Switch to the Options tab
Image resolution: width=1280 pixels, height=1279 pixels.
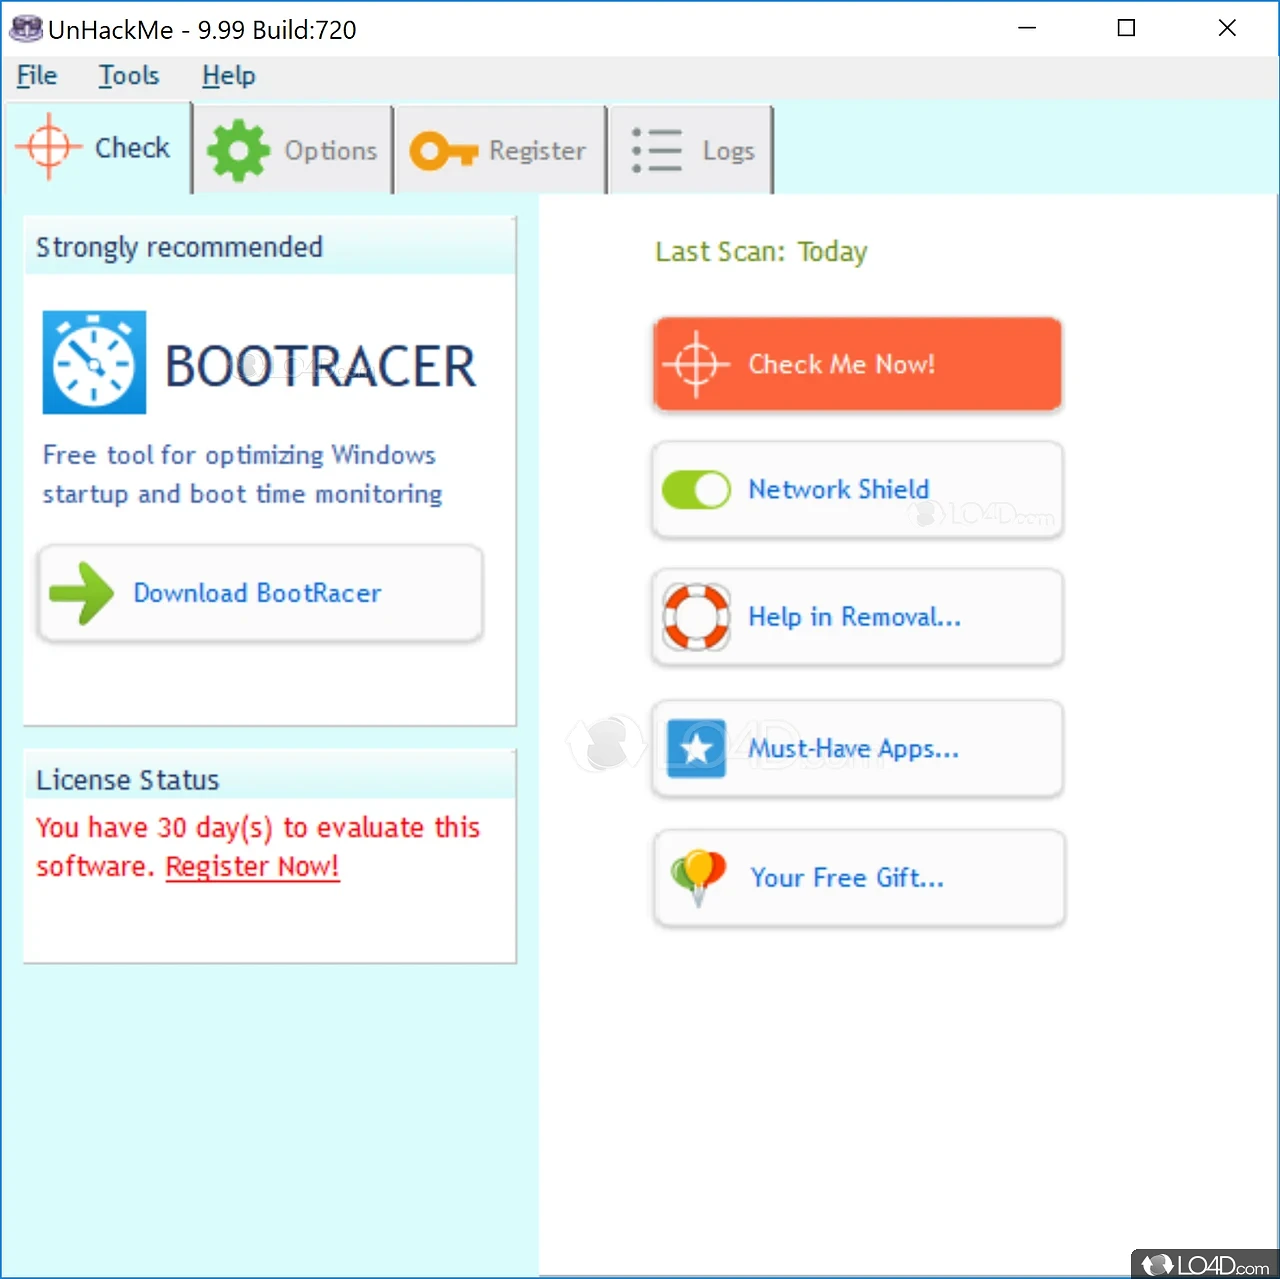[293, 150]
